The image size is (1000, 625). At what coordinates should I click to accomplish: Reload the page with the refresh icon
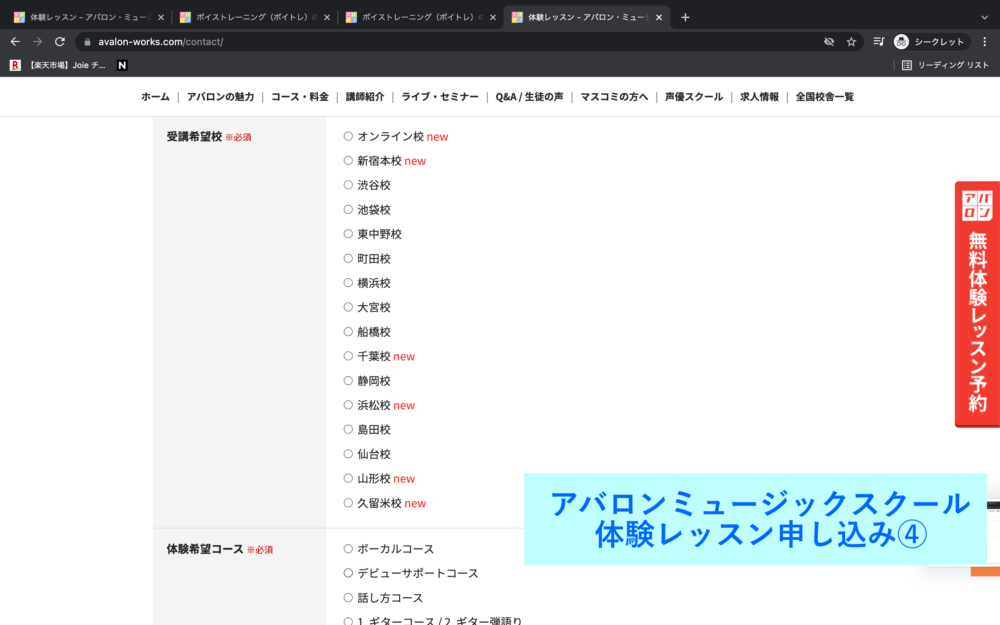point(60,41)
